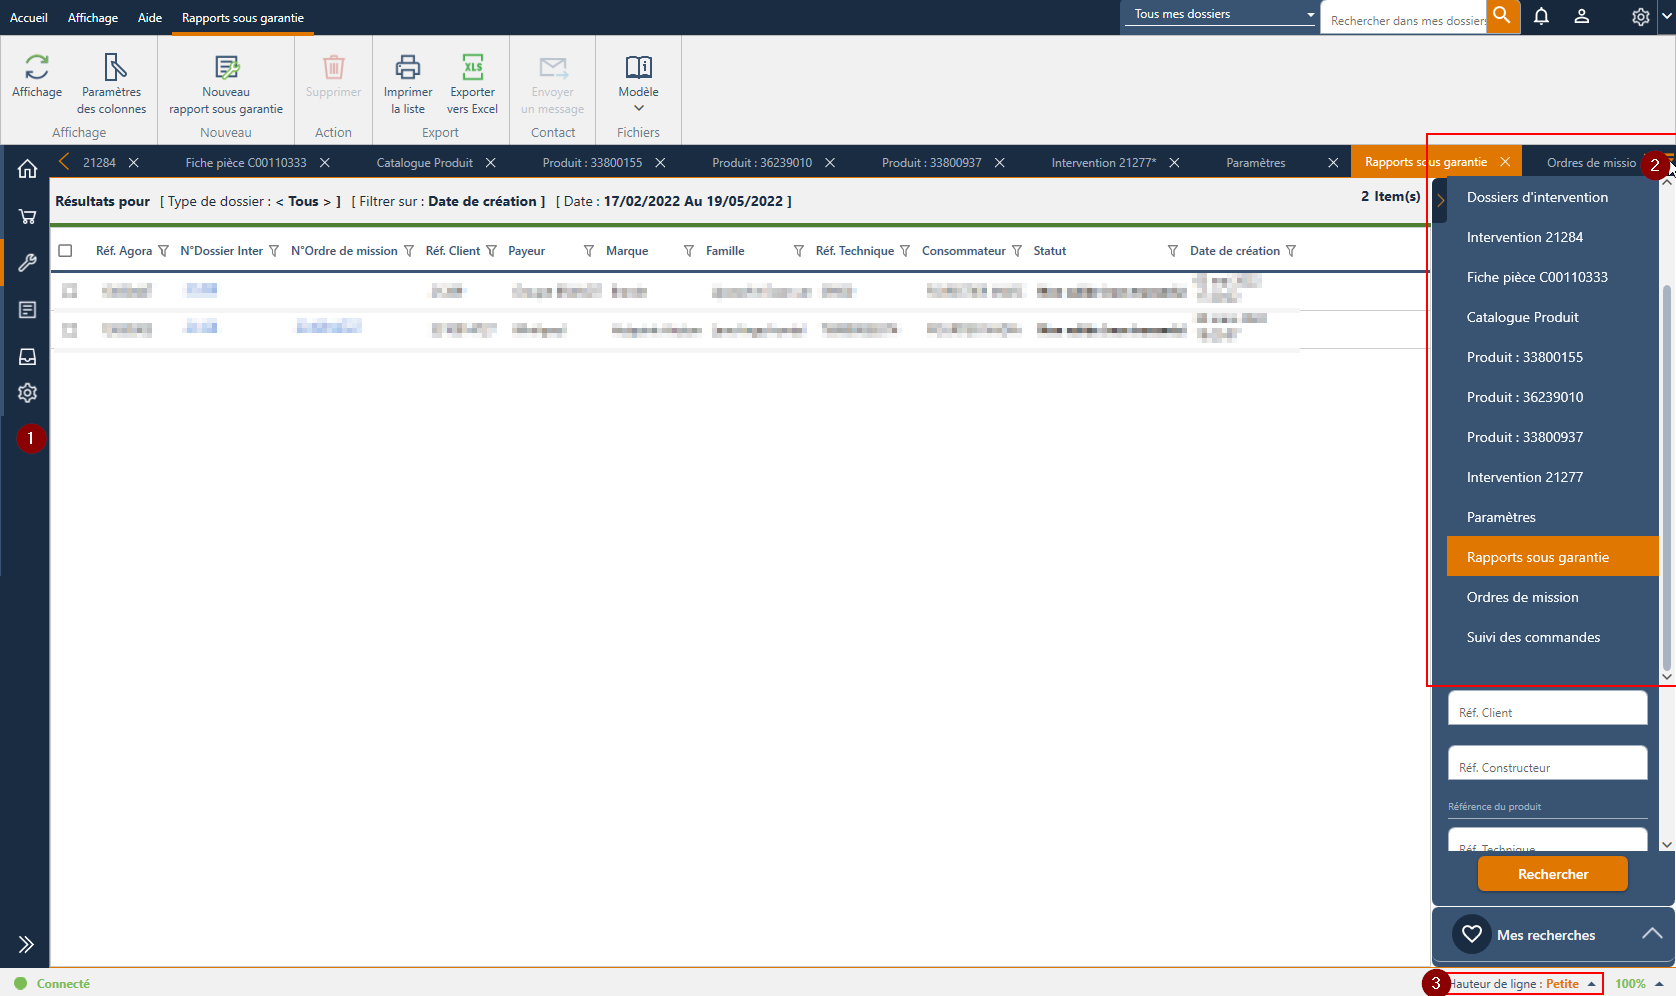This screenshot has width=1676, height=996.
Task: Open the notifications bell icon
Action: point(1541,16)
